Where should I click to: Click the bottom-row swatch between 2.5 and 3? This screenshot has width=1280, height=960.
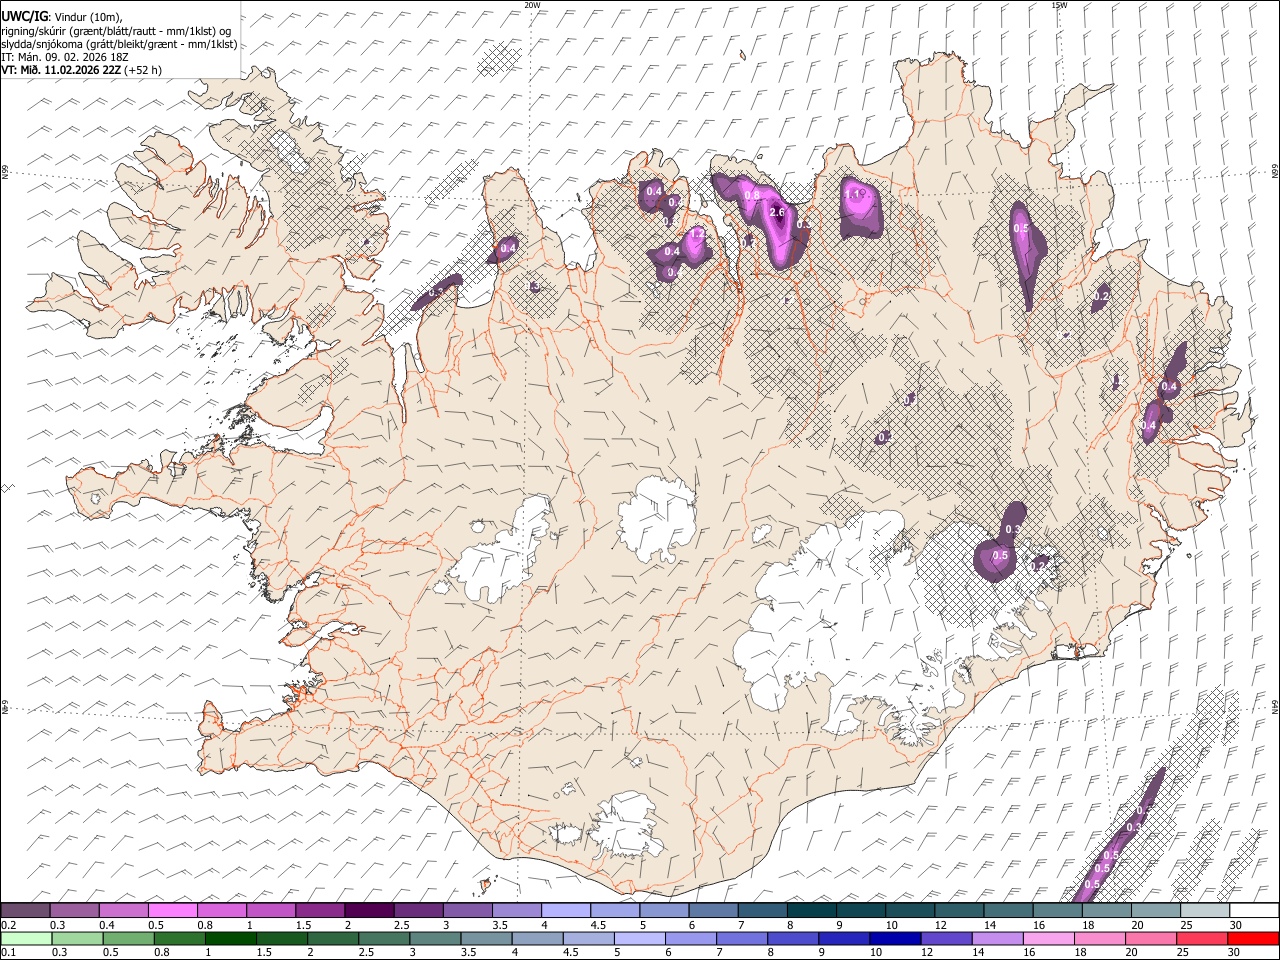[383, 939]
